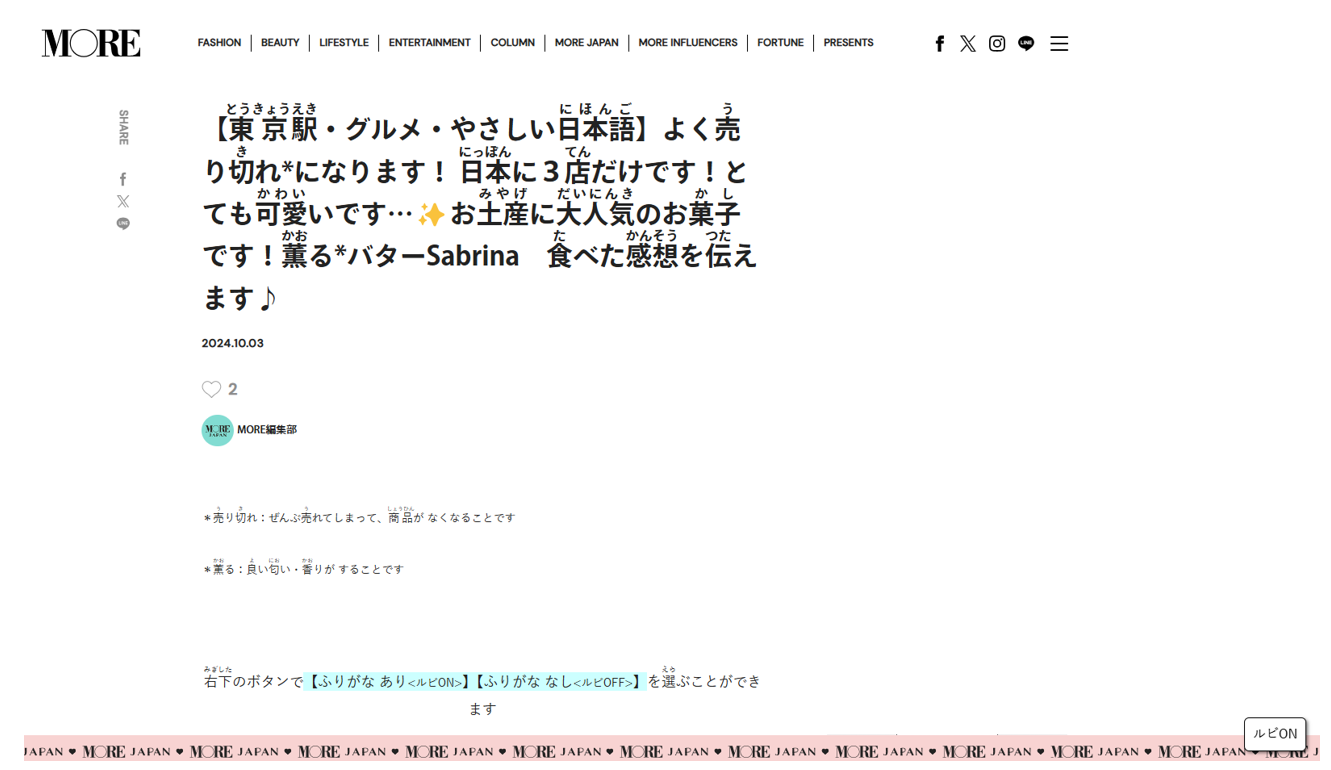Open the hamburger menu icon
The width and height of the screenshot is (1331, 770).
point(1059,43)
